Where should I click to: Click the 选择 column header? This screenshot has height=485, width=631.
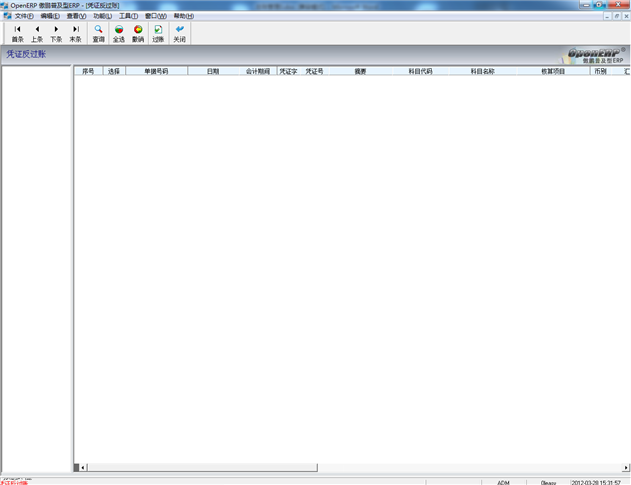tap(114, 71)
